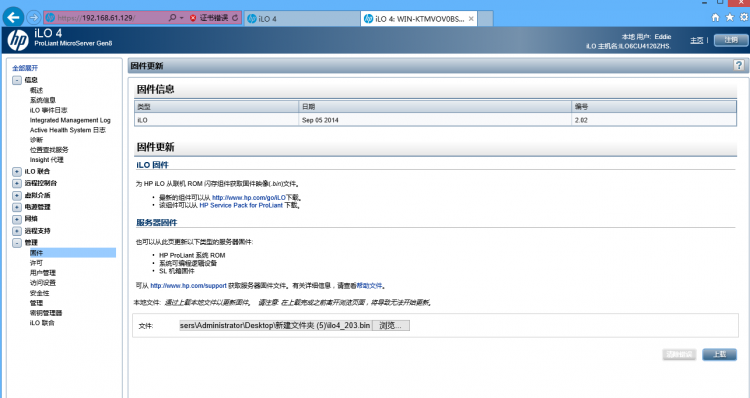Click the red certificate error shield
The height and width of the screenshot is (398, 750).
(193, 18)
